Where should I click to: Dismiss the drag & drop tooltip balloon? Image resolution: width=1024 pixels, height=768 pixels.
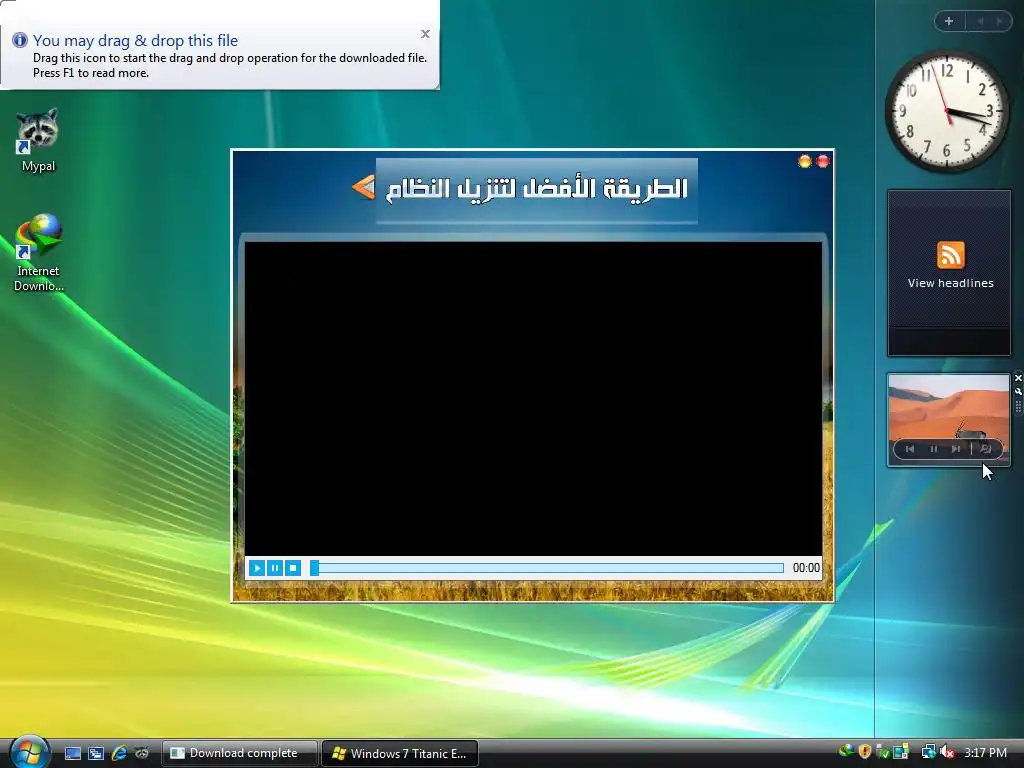tap(425, 34)
